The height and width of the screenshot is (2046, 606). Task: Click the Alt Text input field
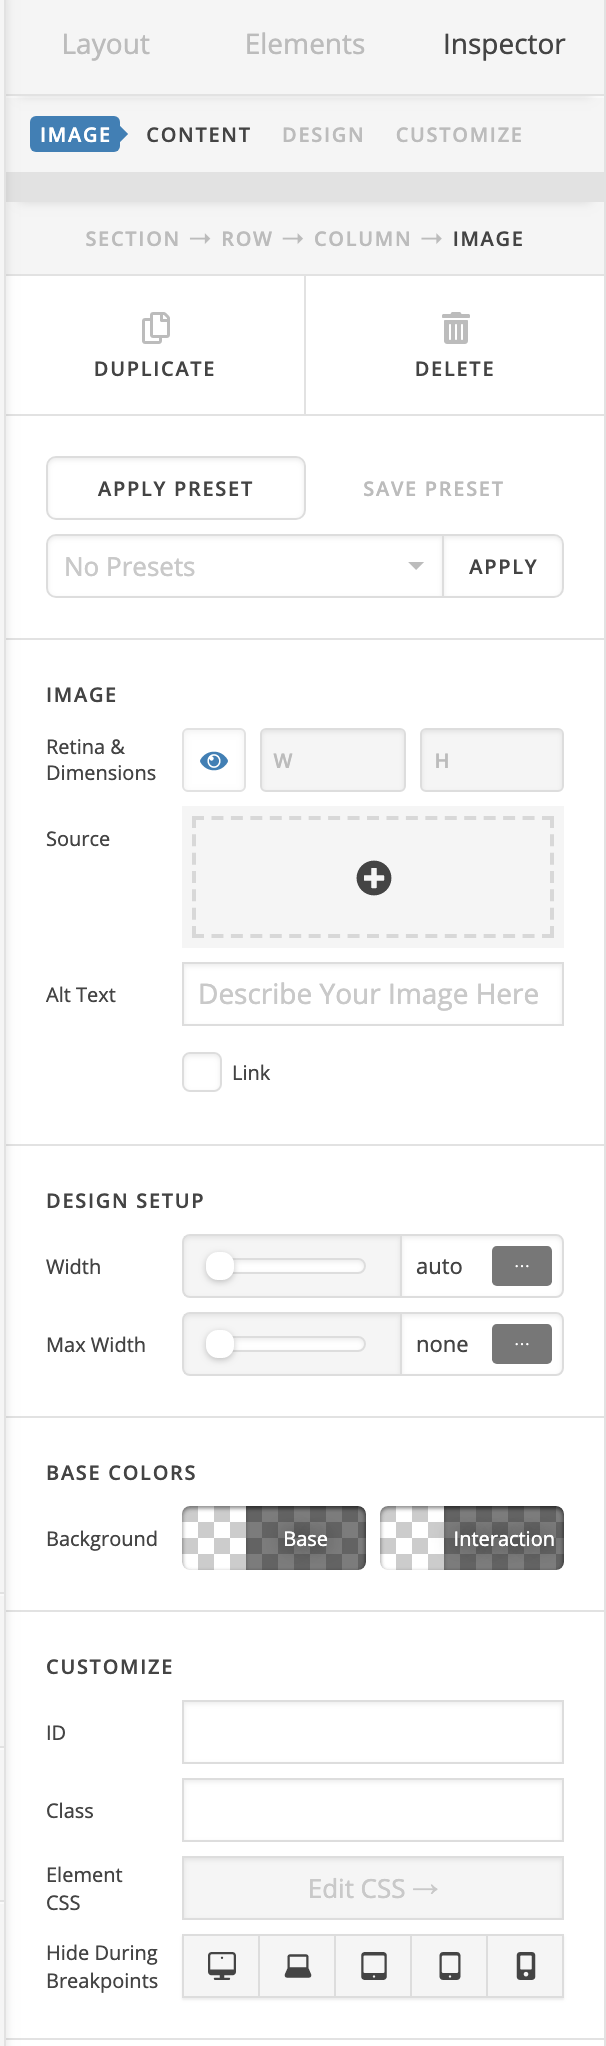372,994
